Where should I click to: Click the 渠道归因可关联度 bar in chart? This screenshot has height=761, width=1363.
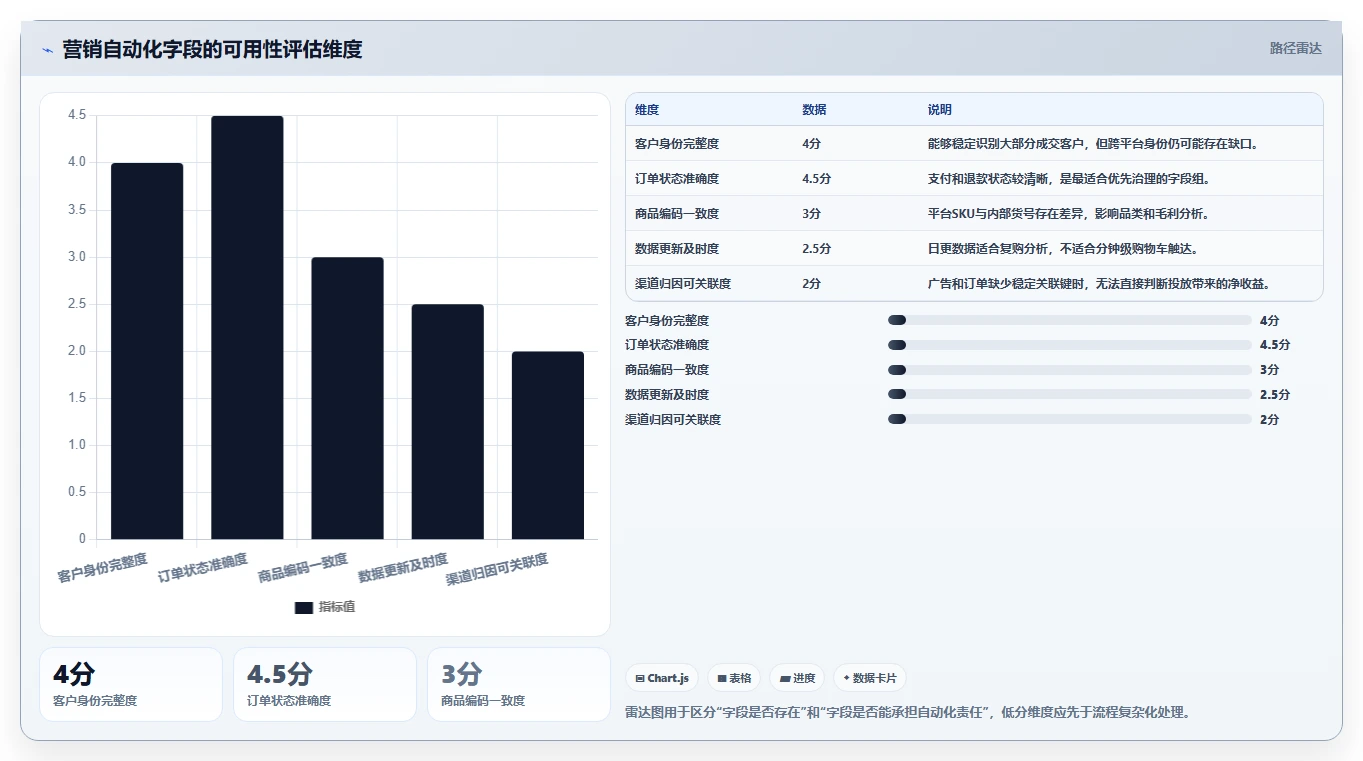coord(548,445)
